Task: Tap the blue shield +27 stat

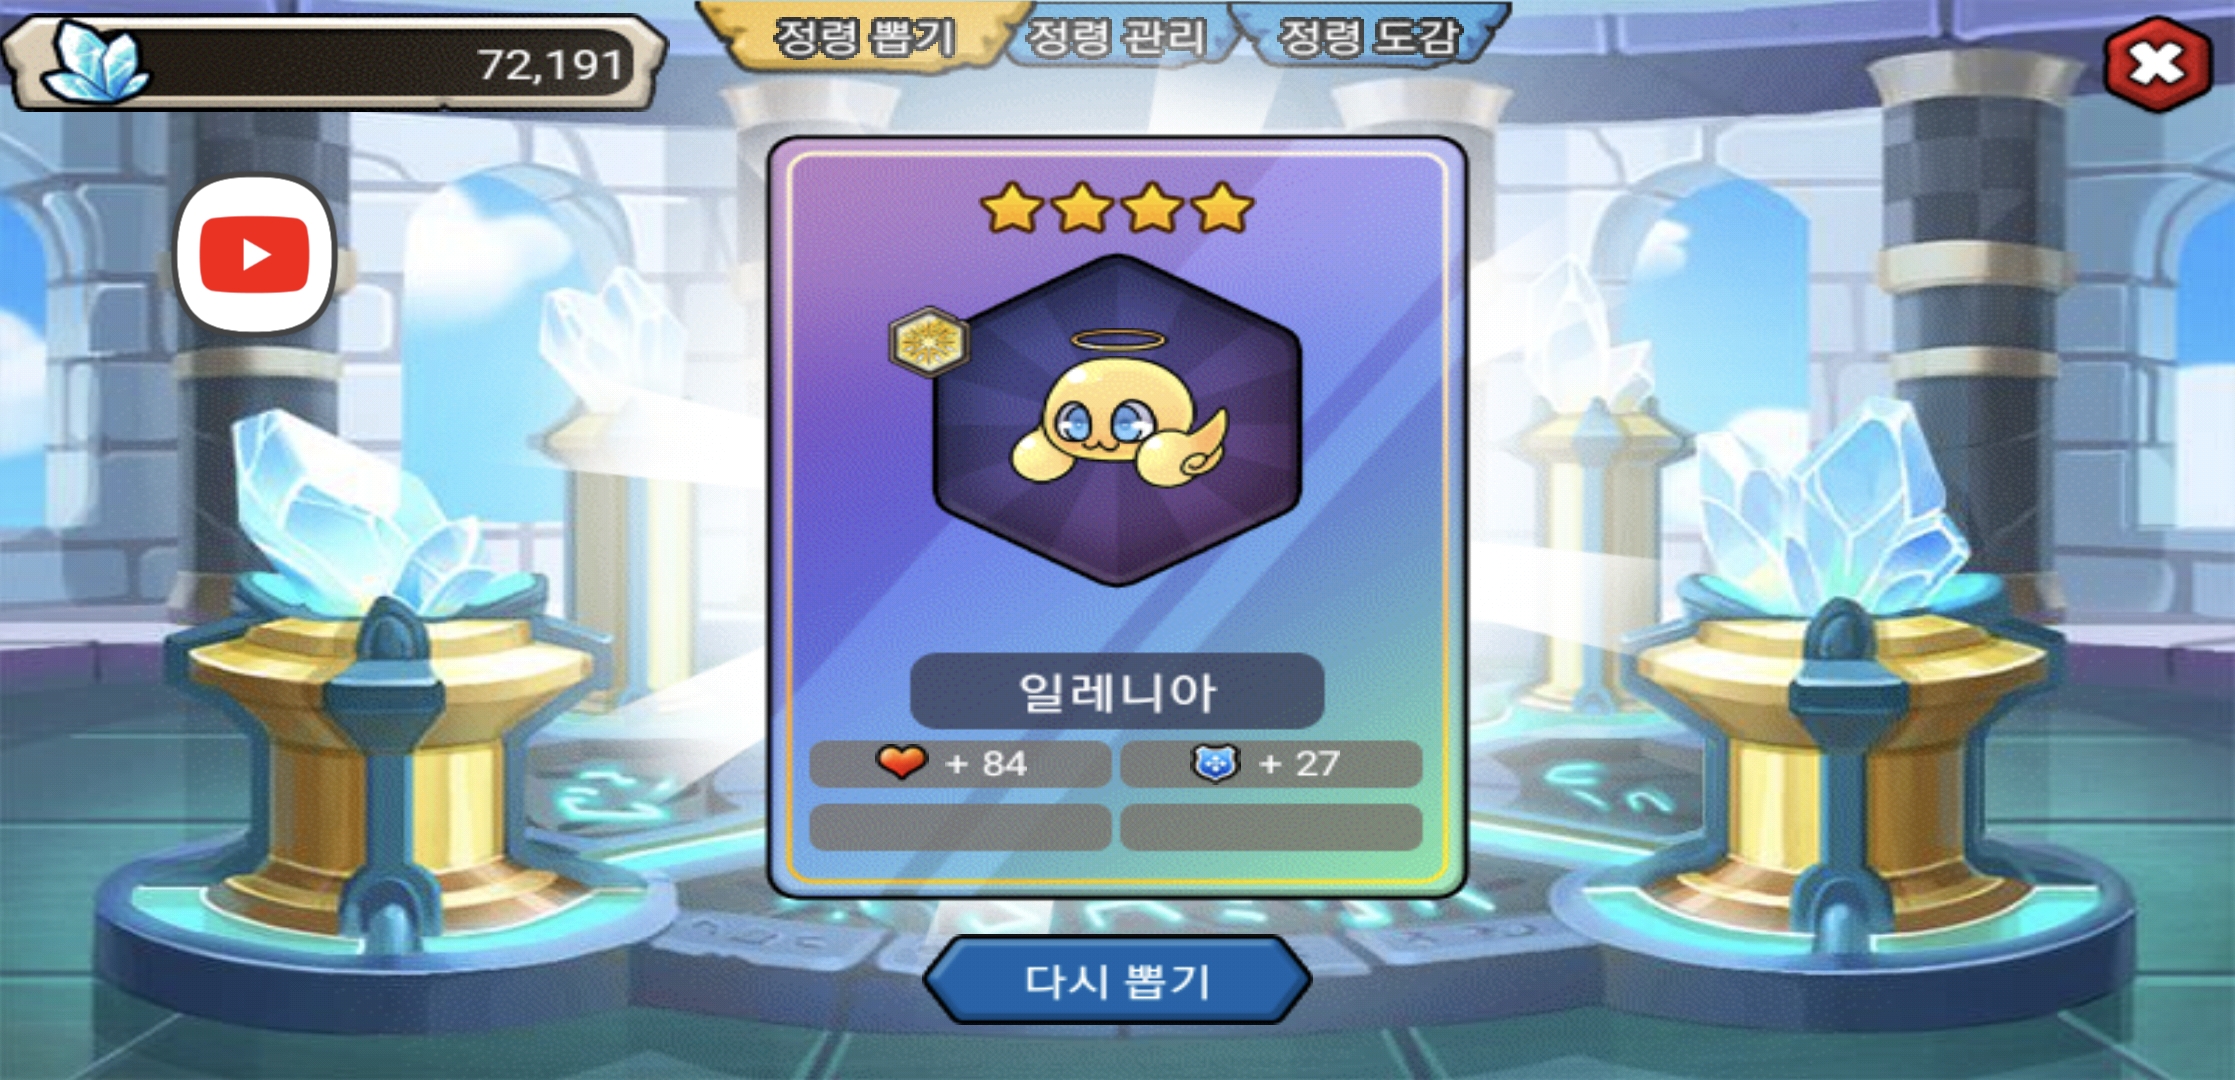Action: tap(1271, 764)
